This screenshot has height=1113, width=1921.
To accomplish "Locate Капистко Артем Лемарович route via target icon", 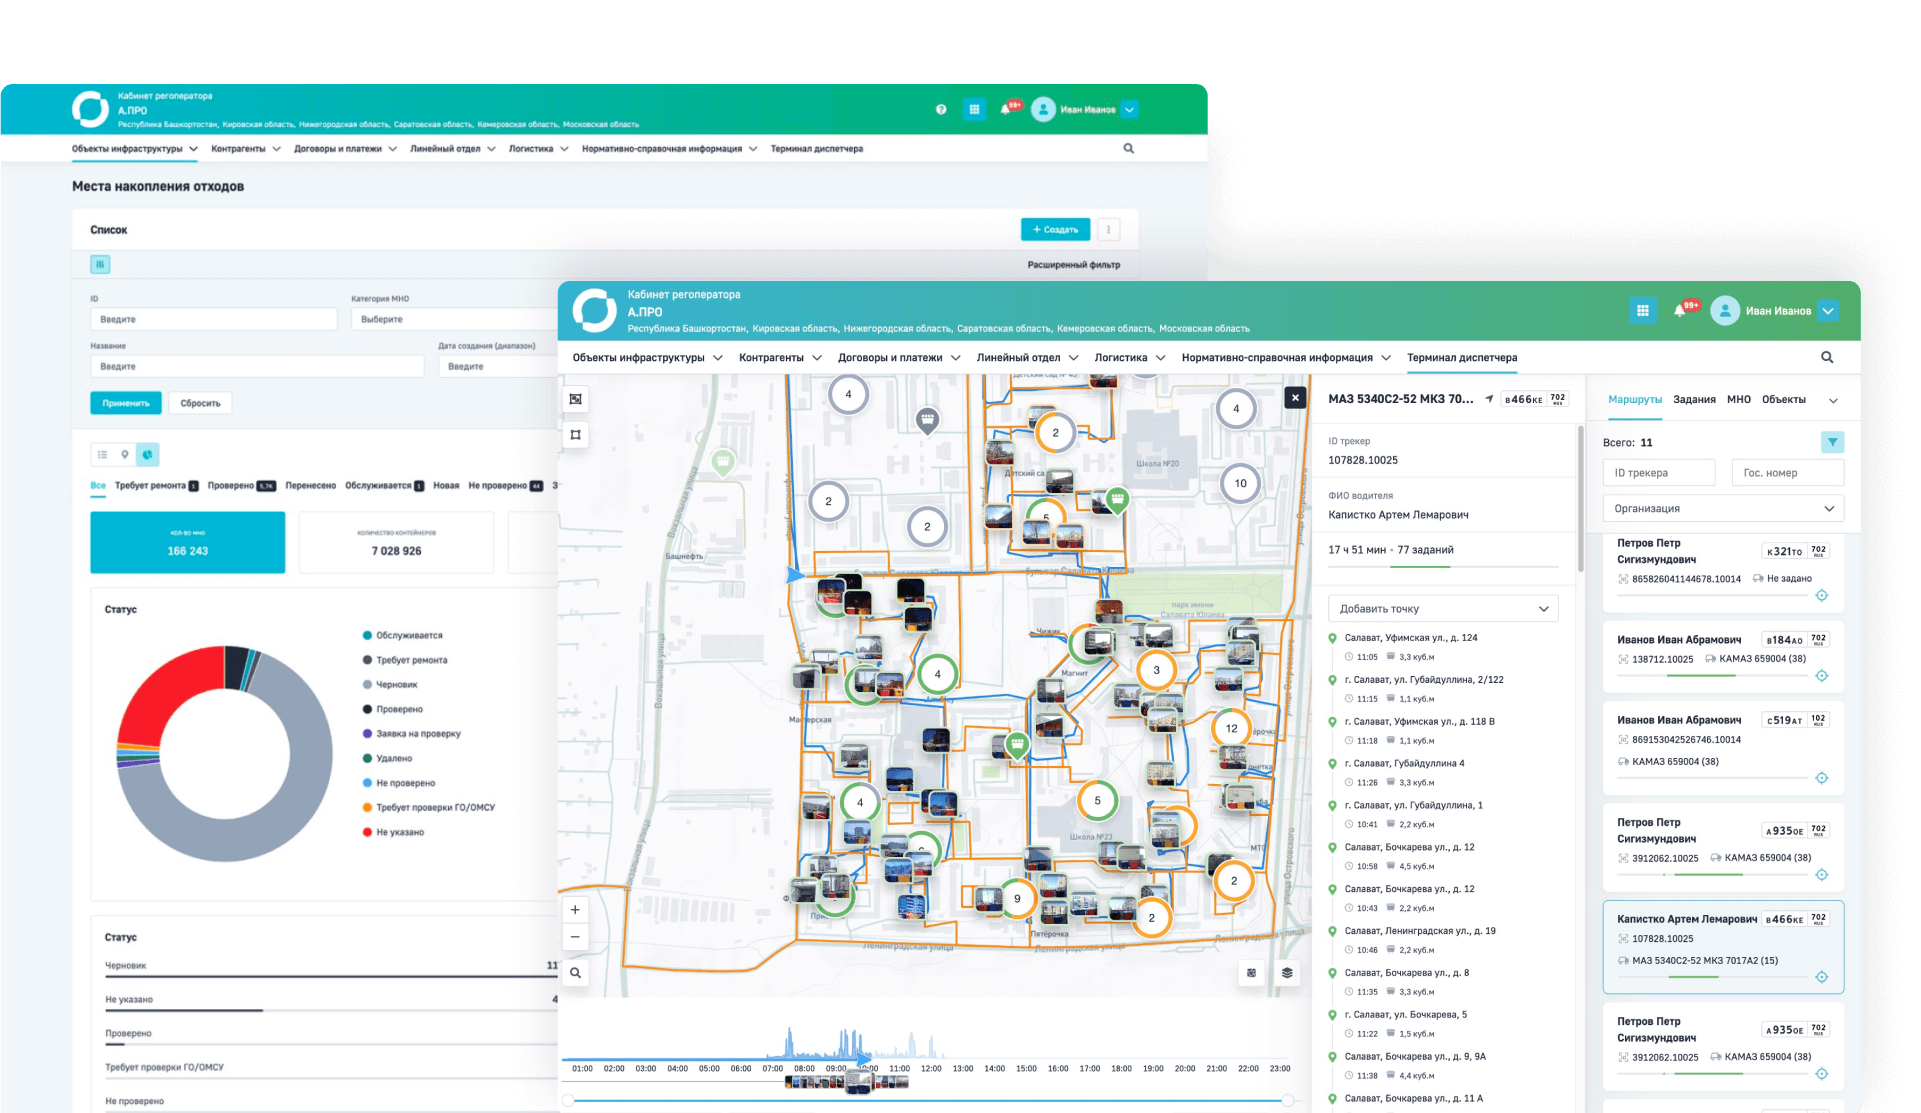I will (x=1821, y=977).
